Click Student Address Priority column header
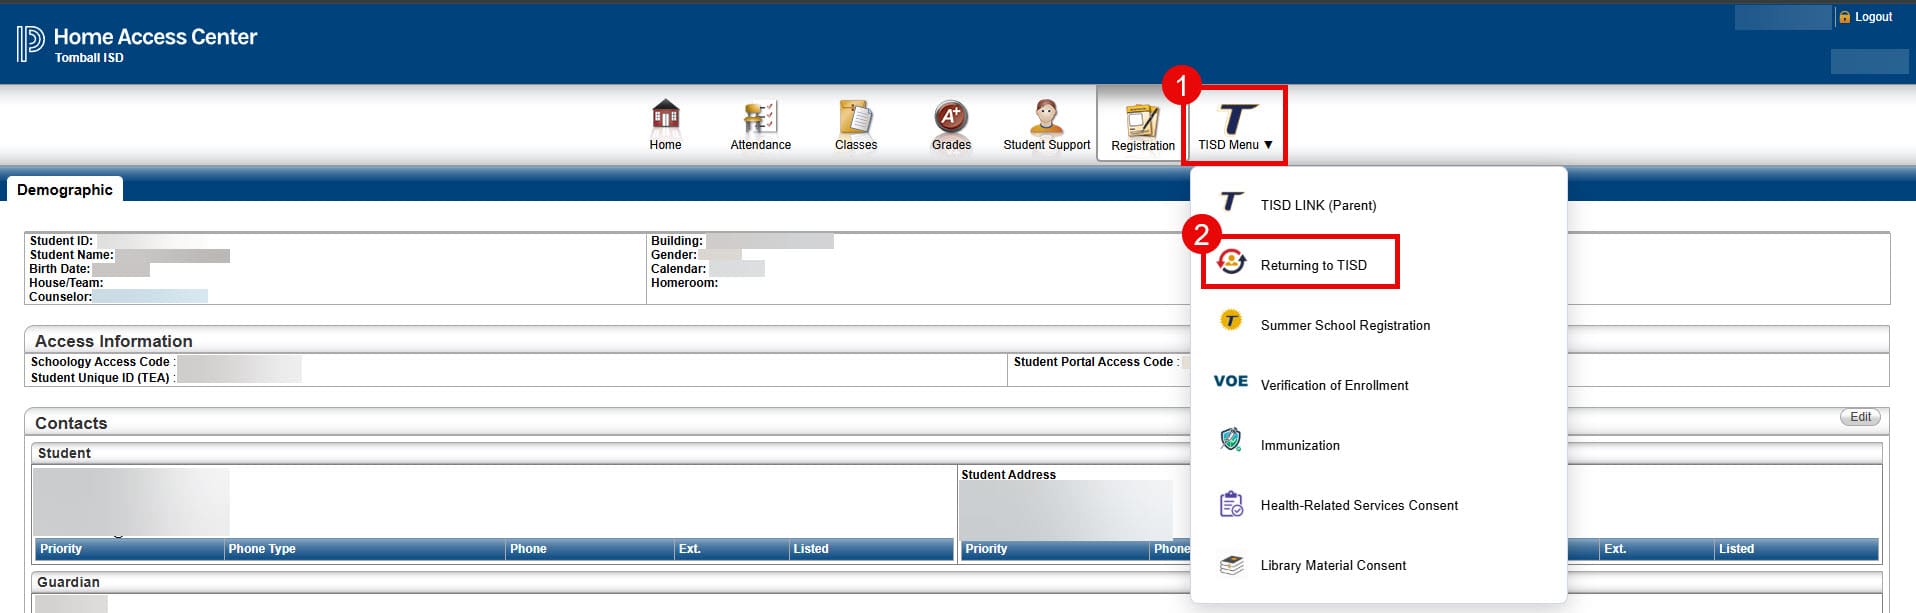This screenshot has width=1916, height=613. (986, 549)
